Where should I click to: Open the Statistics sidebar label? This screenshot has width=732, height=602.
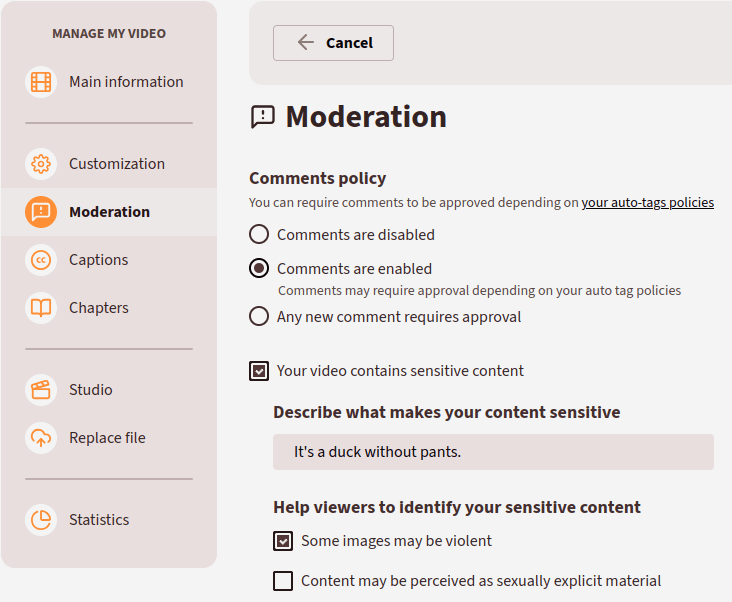click(99, 520)
